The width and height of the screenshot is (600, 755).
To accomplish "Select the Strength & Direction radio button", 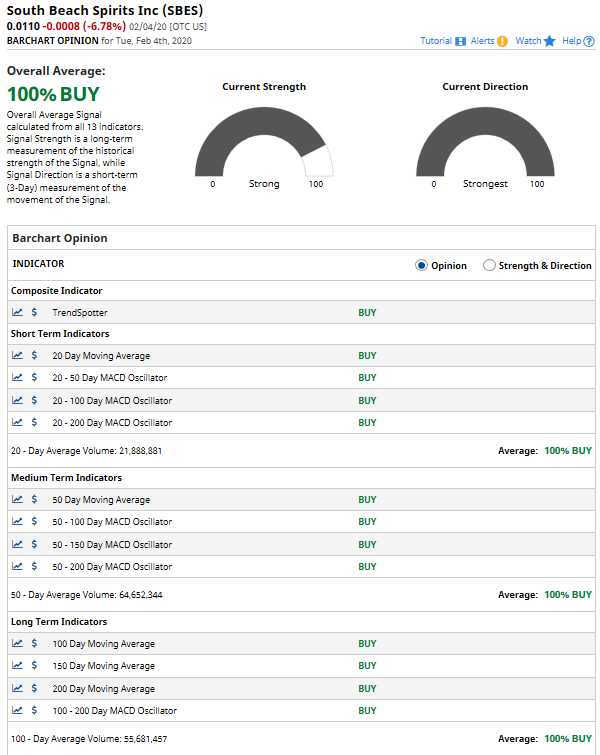I will point(489,265).
